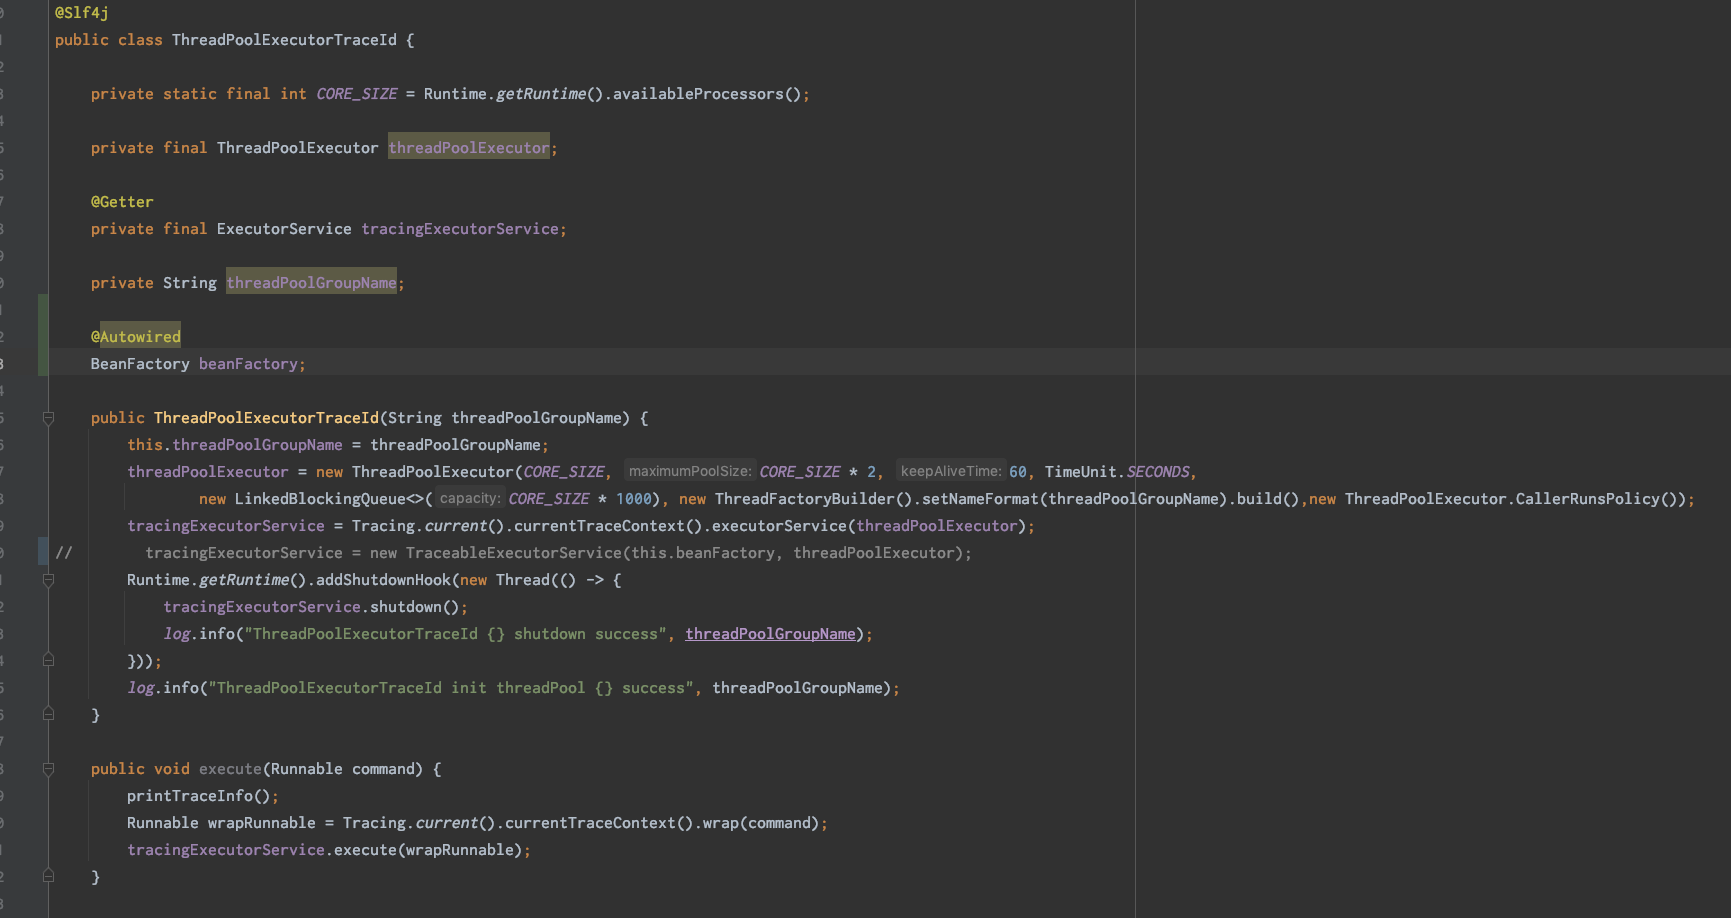This screenshot has height=918, width=1731.
Task: Click BeanFactory type name
Action: pos(140,364)
